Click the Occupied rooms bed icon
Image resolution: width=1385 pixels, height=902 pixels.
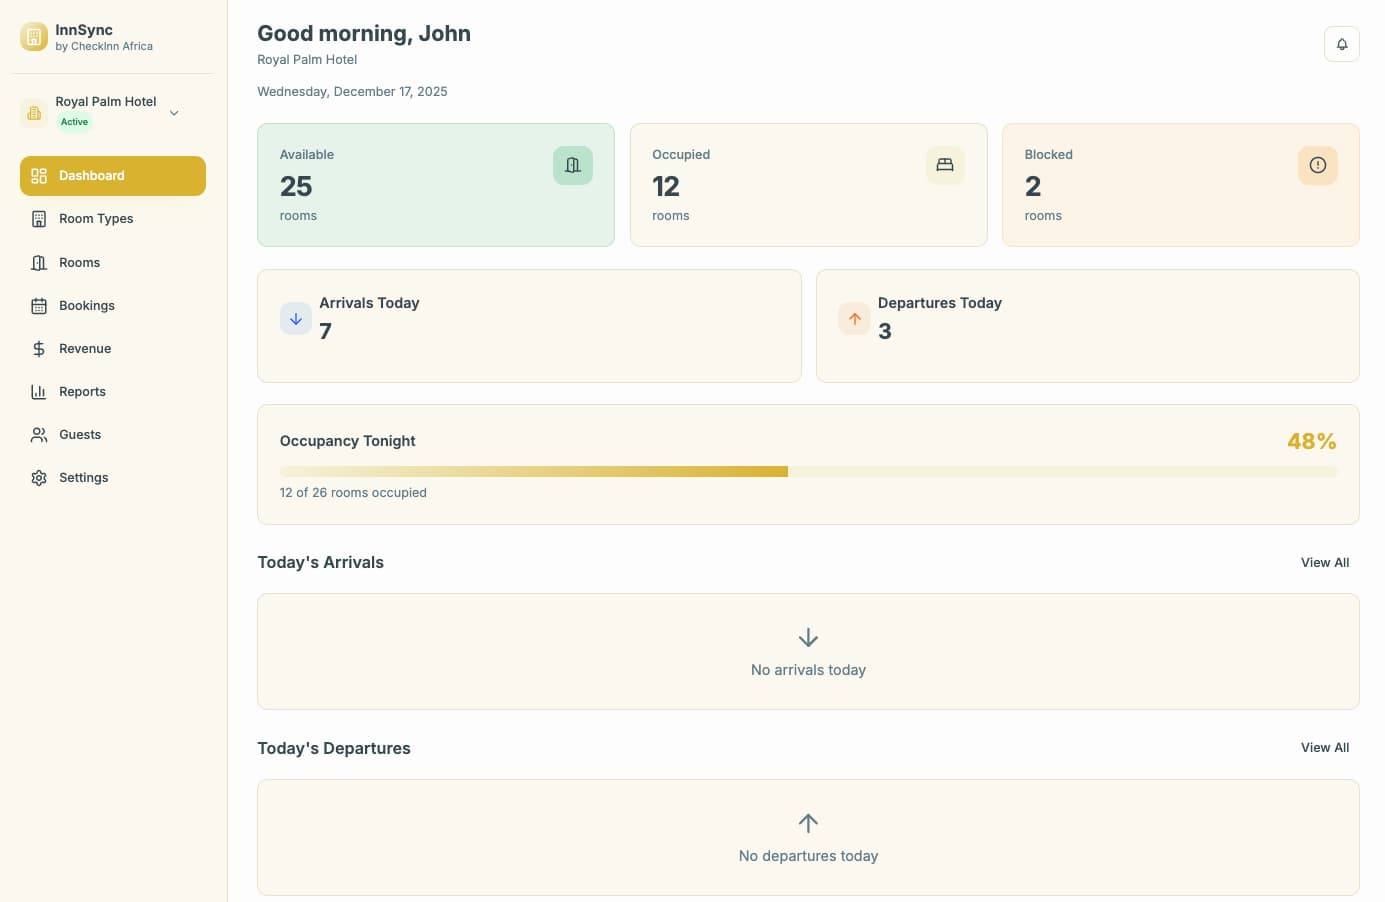point(945,165)
